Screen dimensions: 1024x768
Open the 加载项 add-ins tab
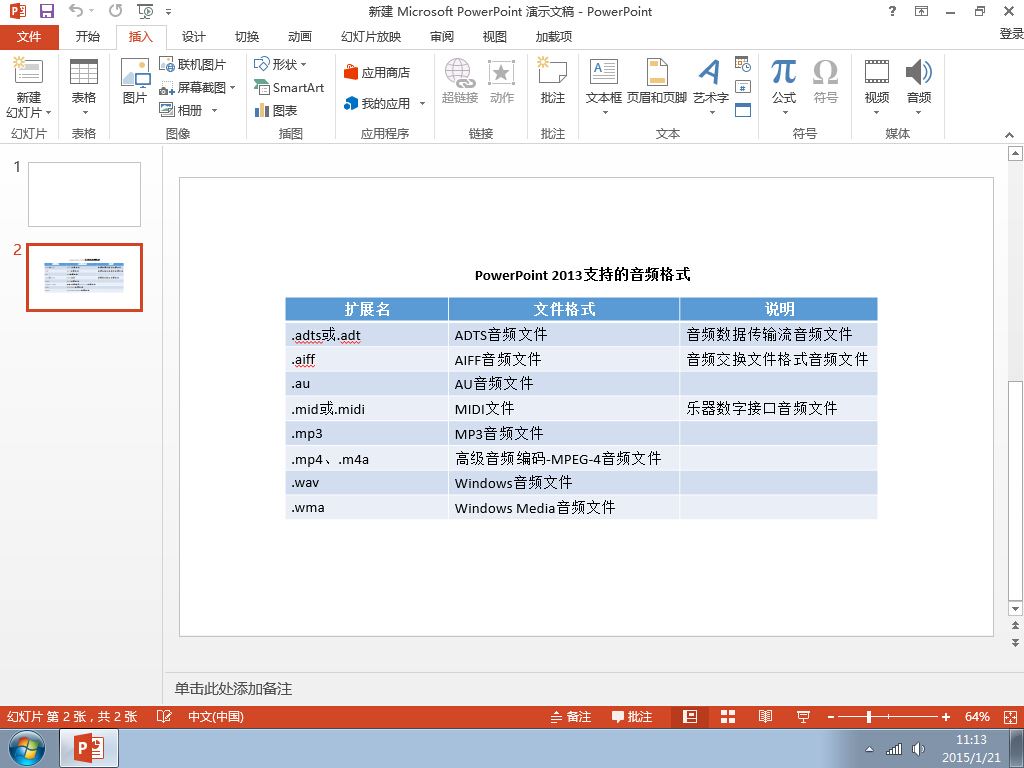(554, 37)
